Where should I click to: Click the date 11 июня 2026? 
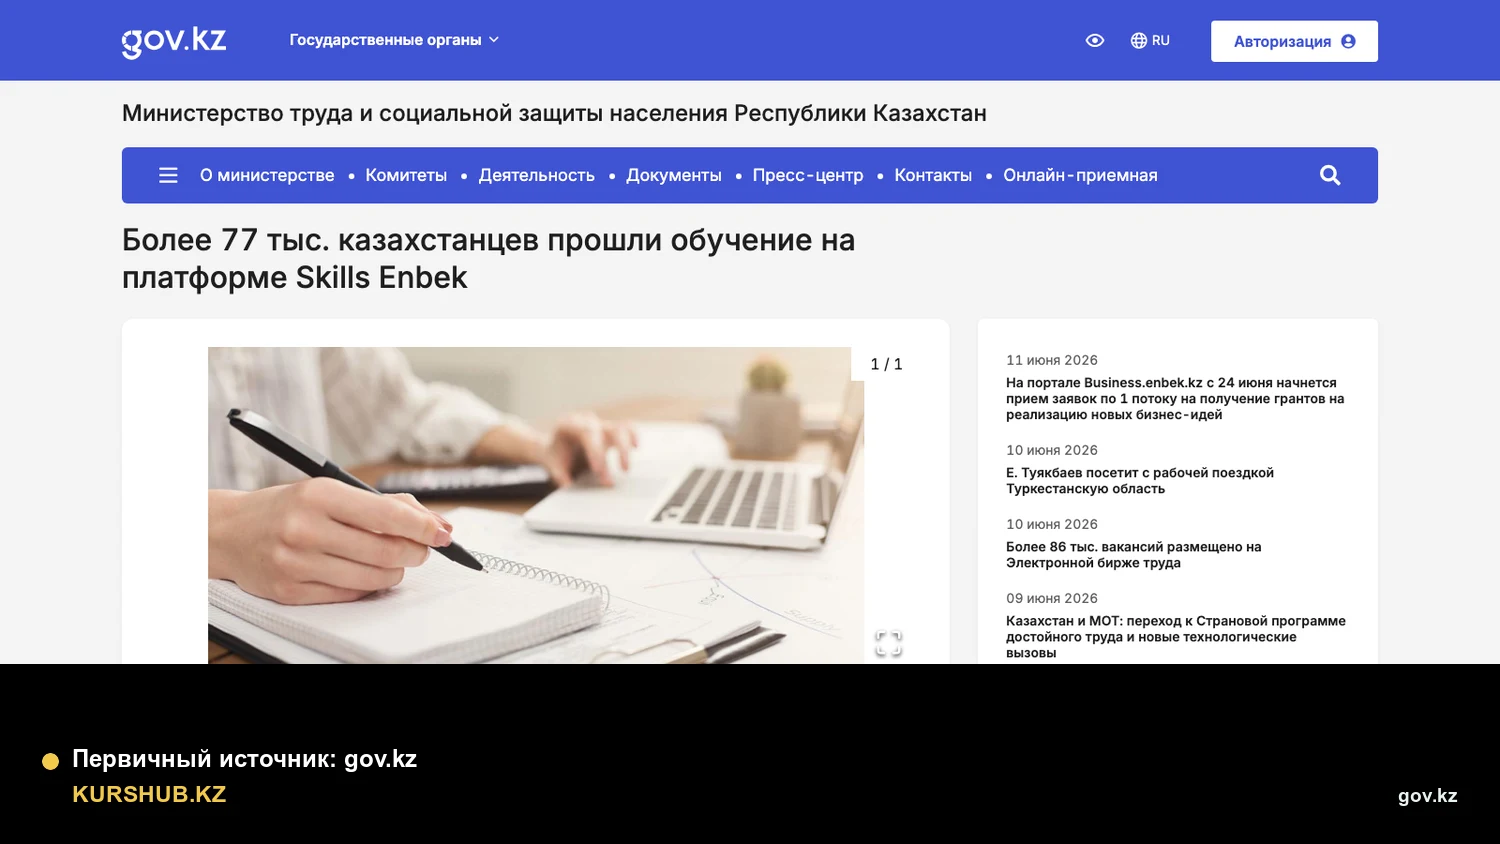(1052, 360)
